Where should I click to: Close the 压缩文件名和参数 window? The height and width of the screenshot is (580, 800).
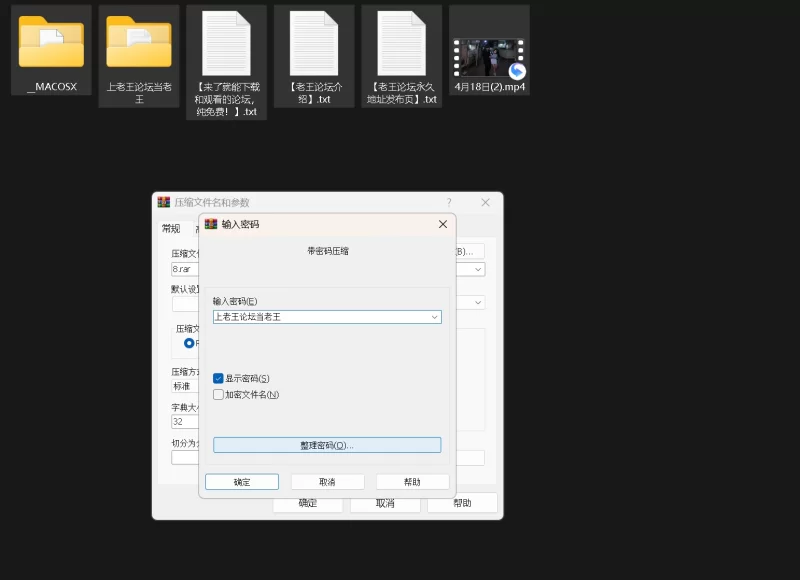[x=485, y=203]
